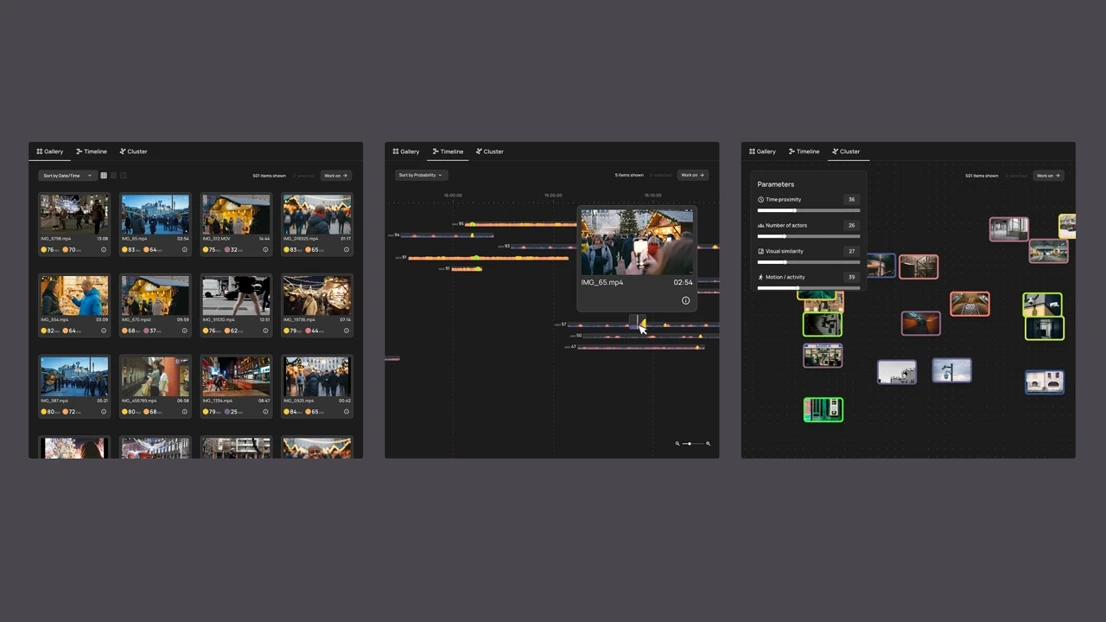Image resolution: width=1106 pixels, height=622 pixels.
Task: Click info icon on IMG_6798.mp4 card
Action: (103, 250)
